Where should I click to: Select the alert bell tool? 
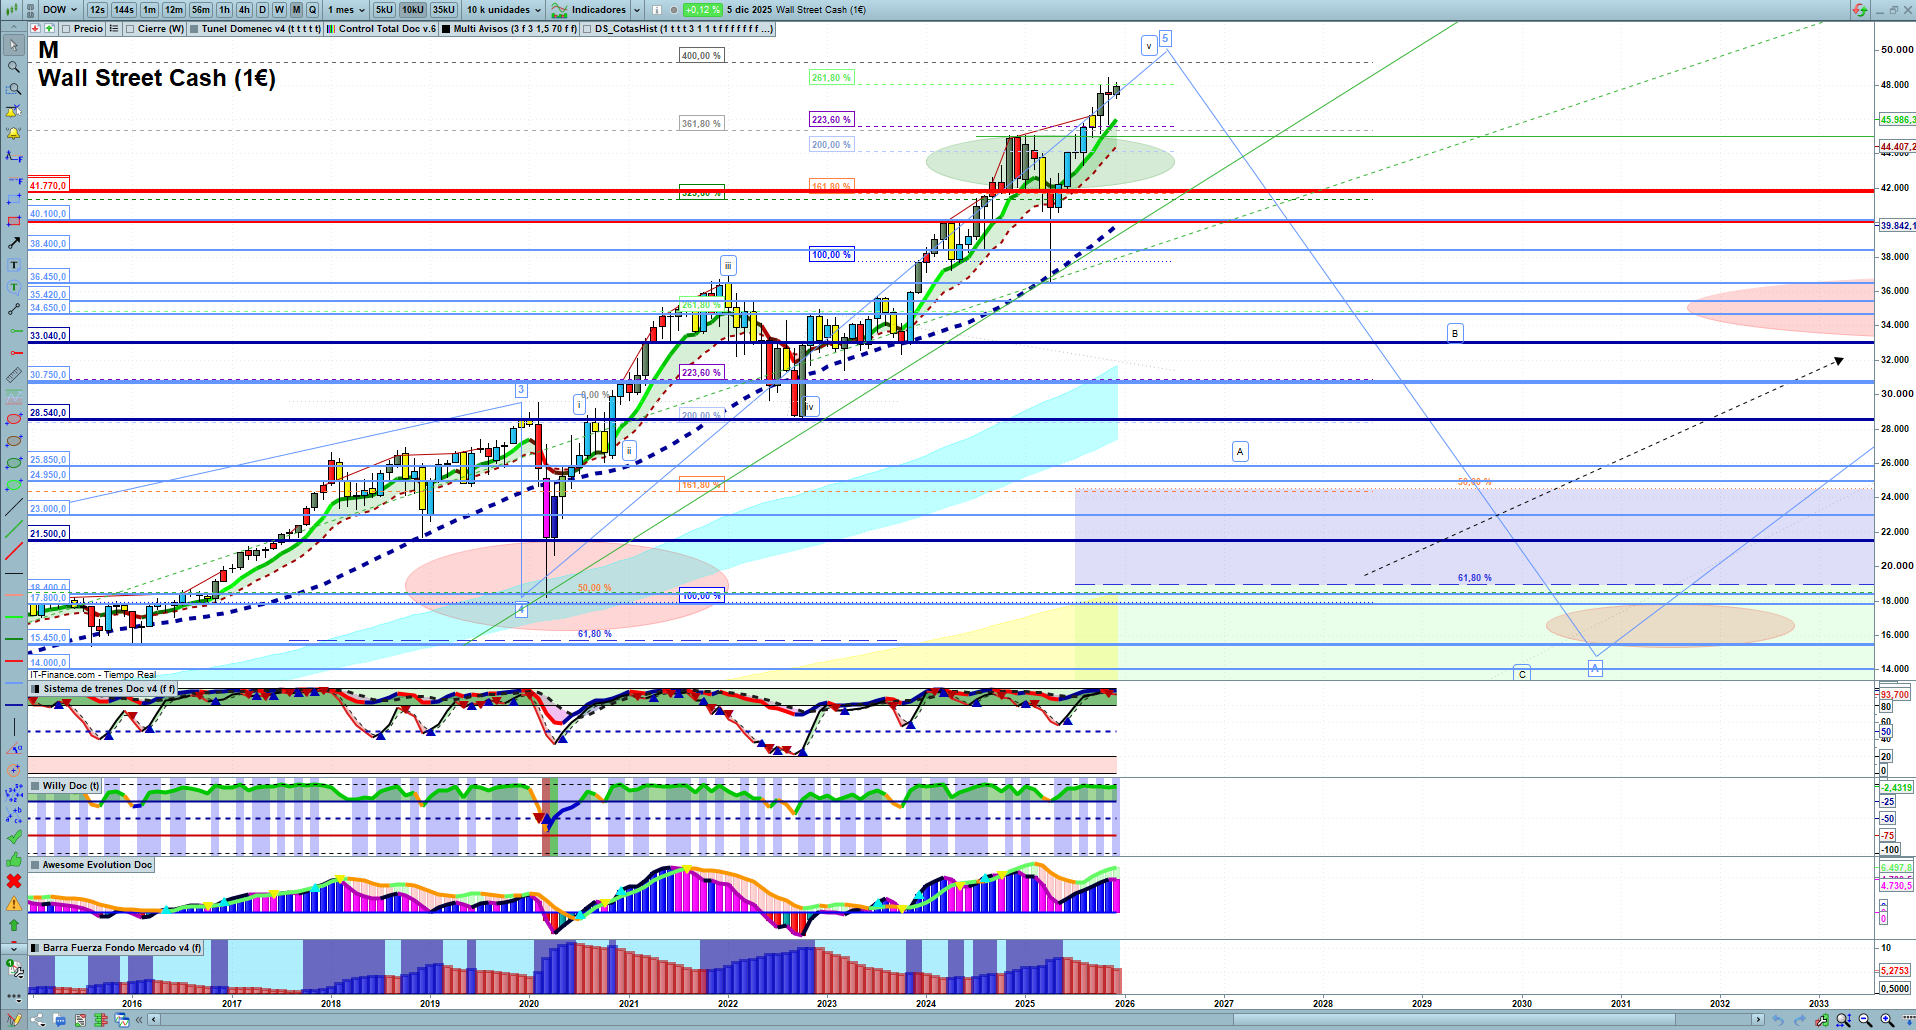14,133
